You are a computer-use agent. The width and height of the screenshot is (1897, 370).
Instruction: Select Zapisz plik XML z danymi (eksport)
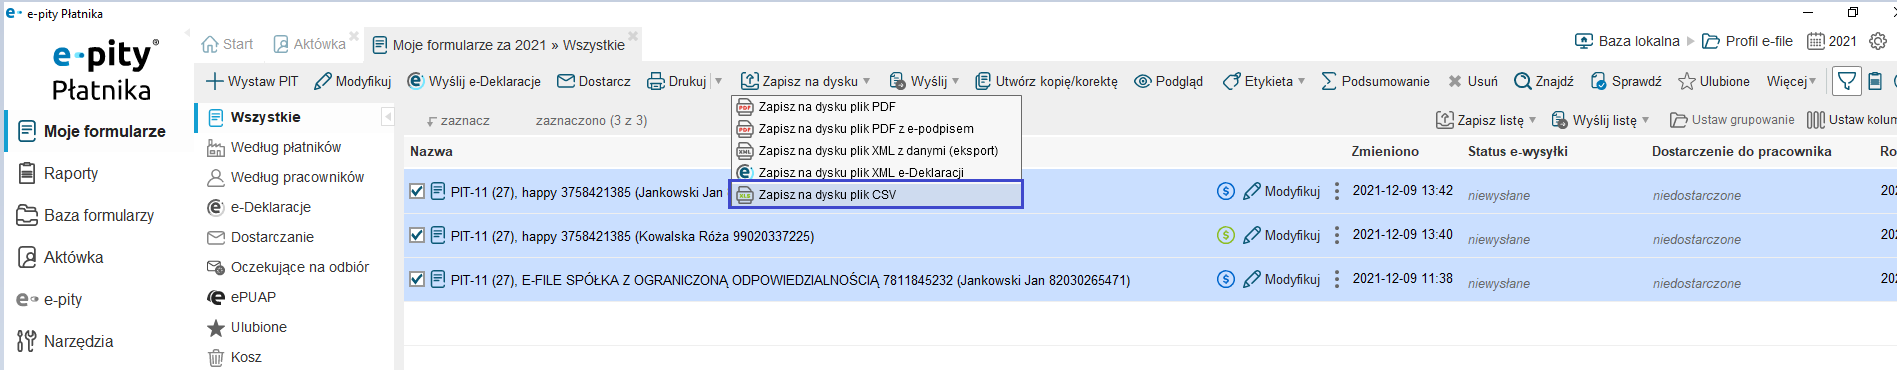pyautogui.click(x=876, y=150)
